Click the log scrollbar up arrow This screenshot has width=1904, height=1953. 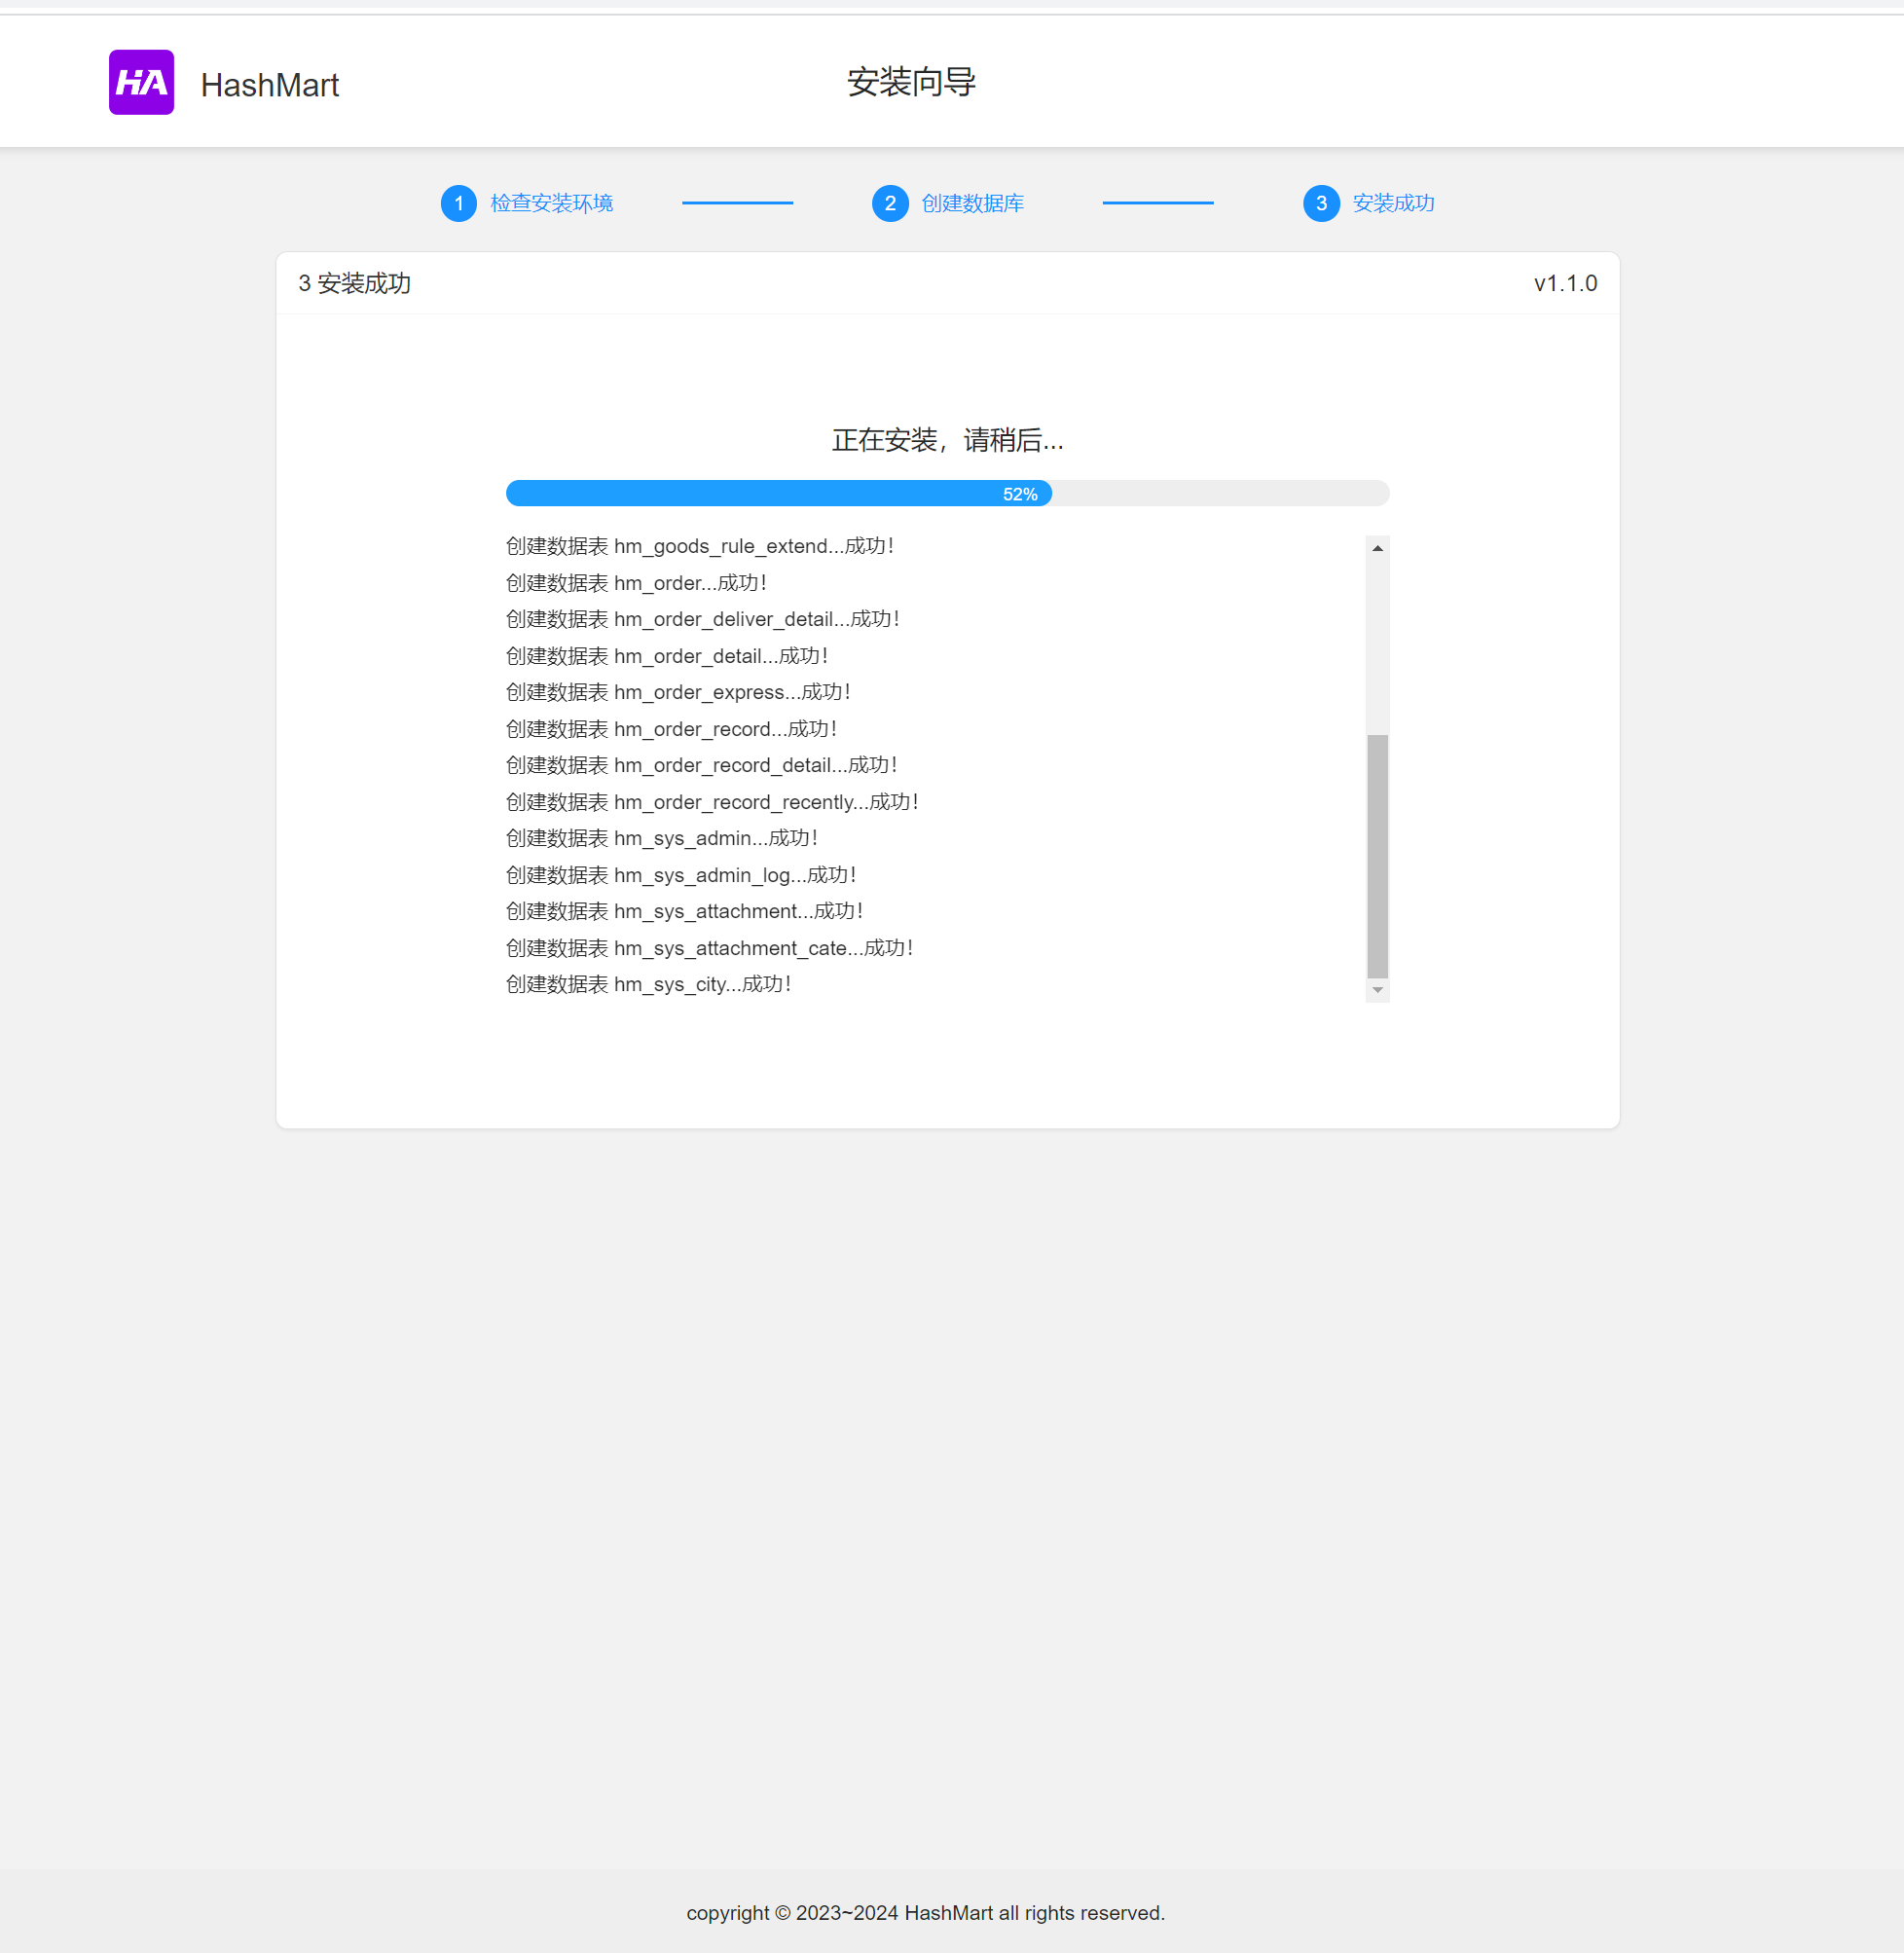[1377, 548]
